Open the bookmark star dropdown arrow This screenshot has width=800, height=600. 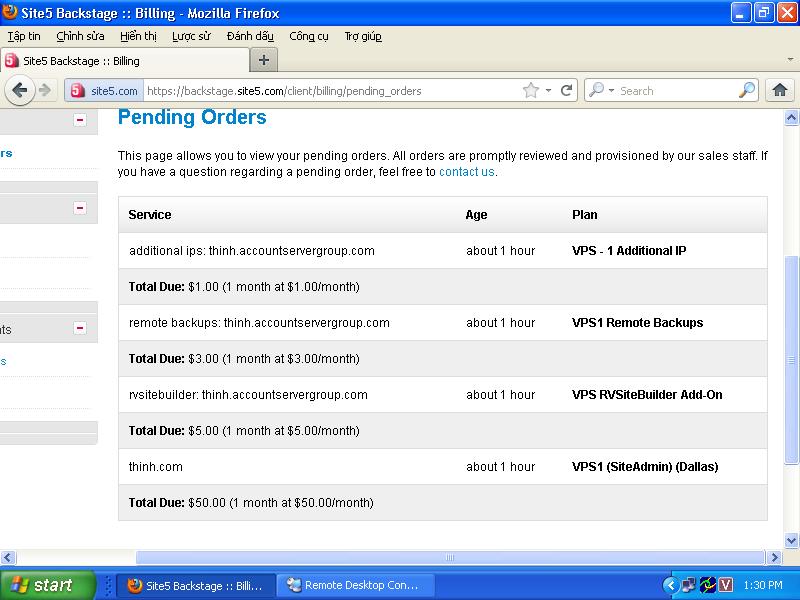(548, 90)
